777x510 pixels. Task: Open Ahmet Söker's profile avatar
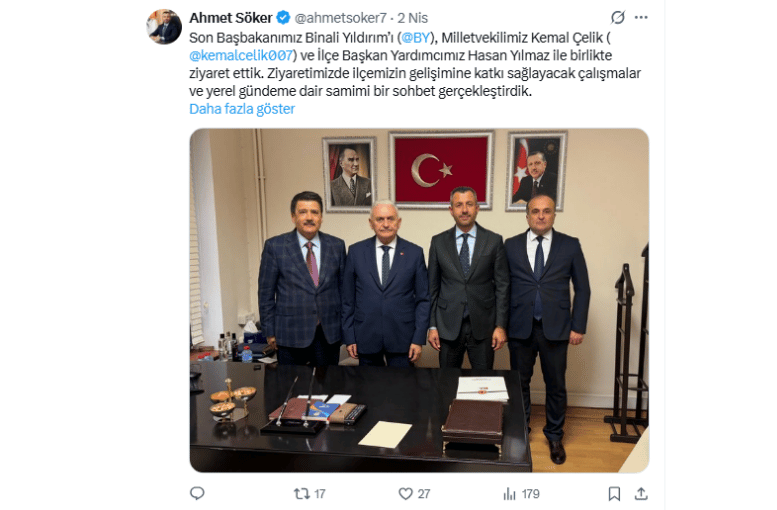[x=164, y=27]
